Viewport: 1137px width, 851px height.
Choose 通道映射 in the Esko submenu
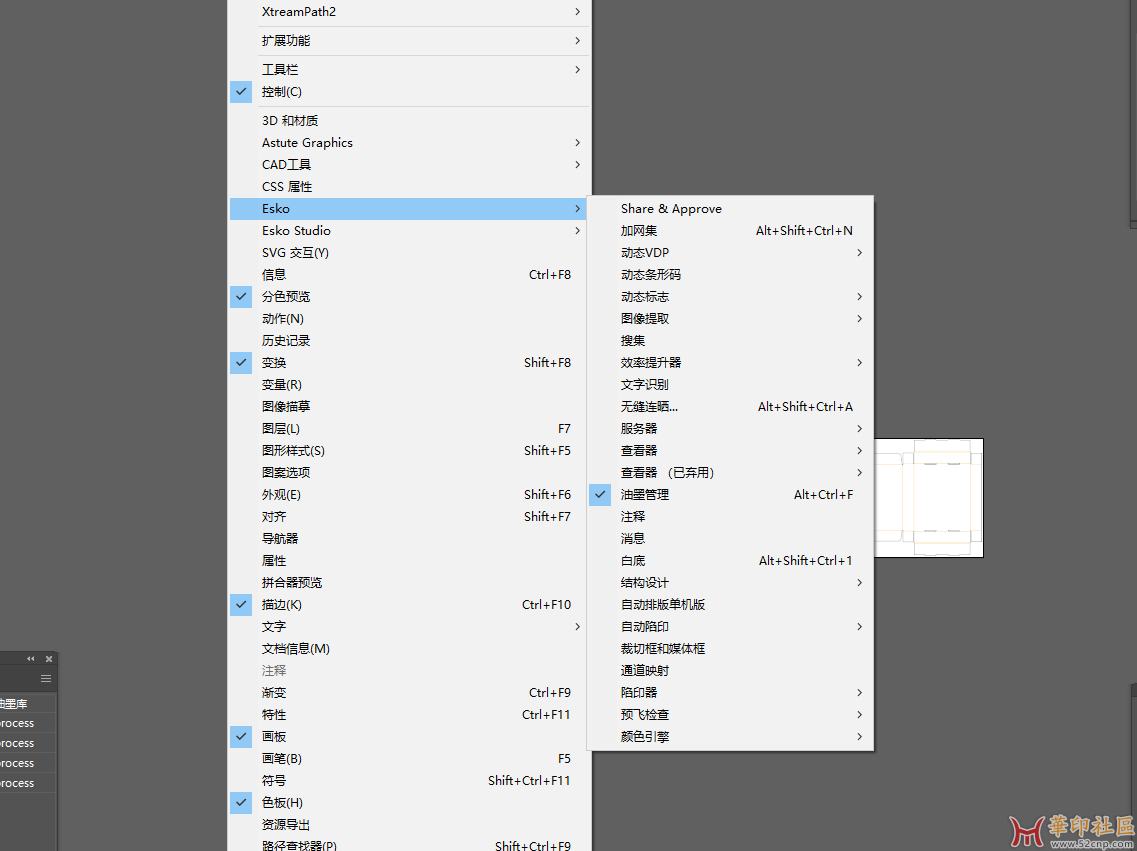730,671
